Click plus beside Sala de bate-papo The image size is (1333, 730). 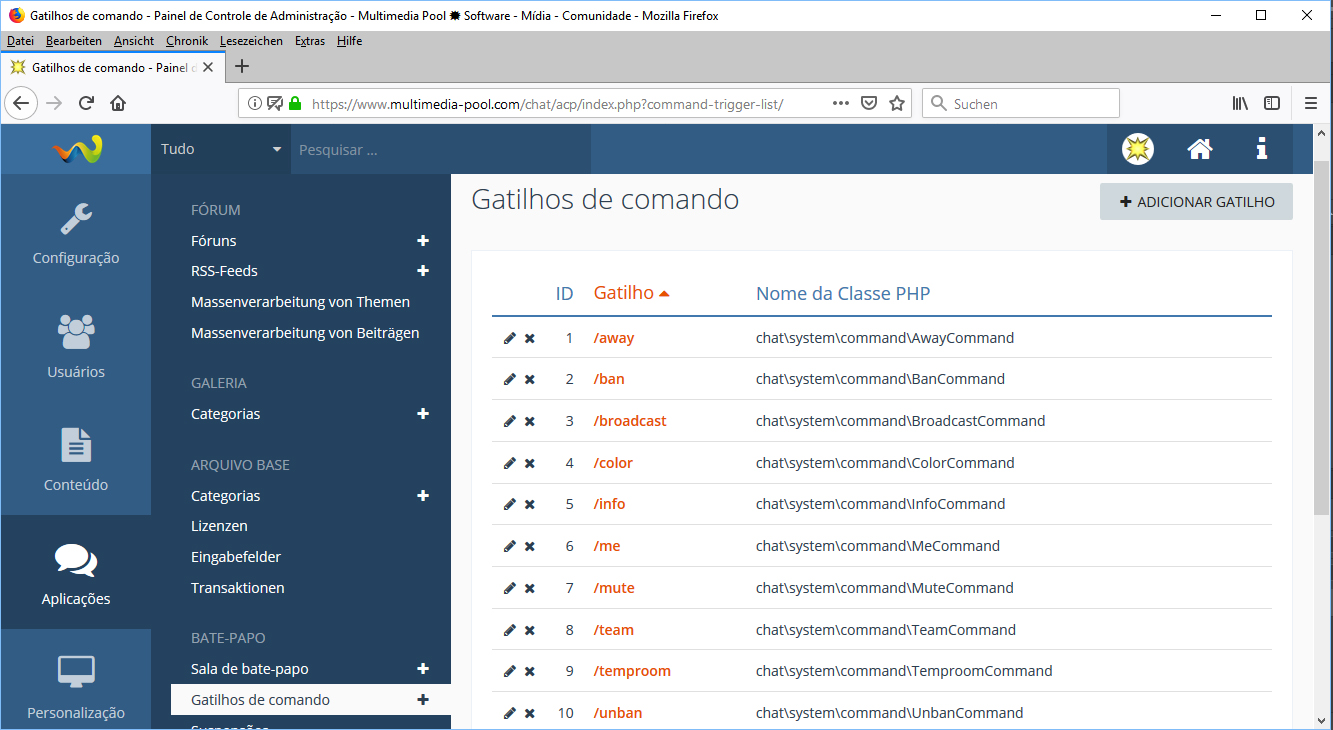423,669
